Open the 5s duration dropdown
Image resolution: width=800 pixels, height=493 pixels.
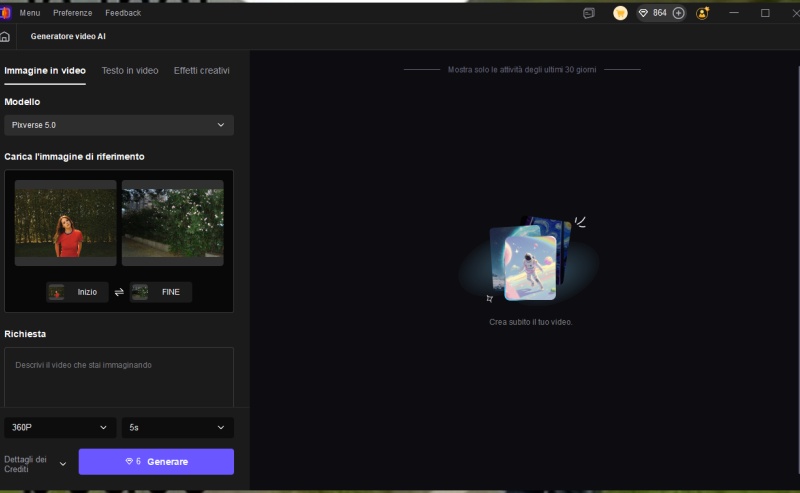(177, 427)
